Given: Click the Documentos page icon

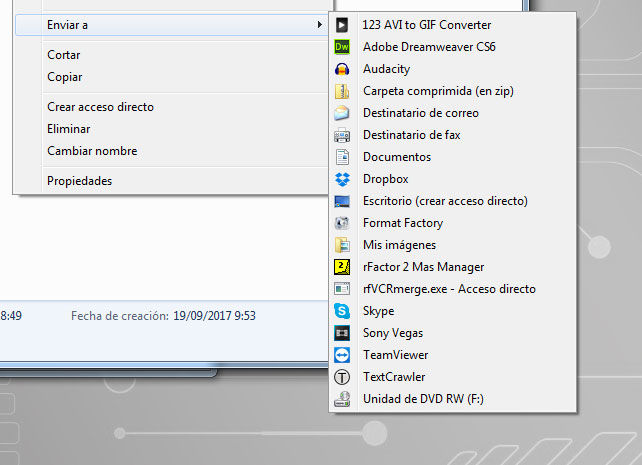Looking at the screenshot, I should click(342, 157).
